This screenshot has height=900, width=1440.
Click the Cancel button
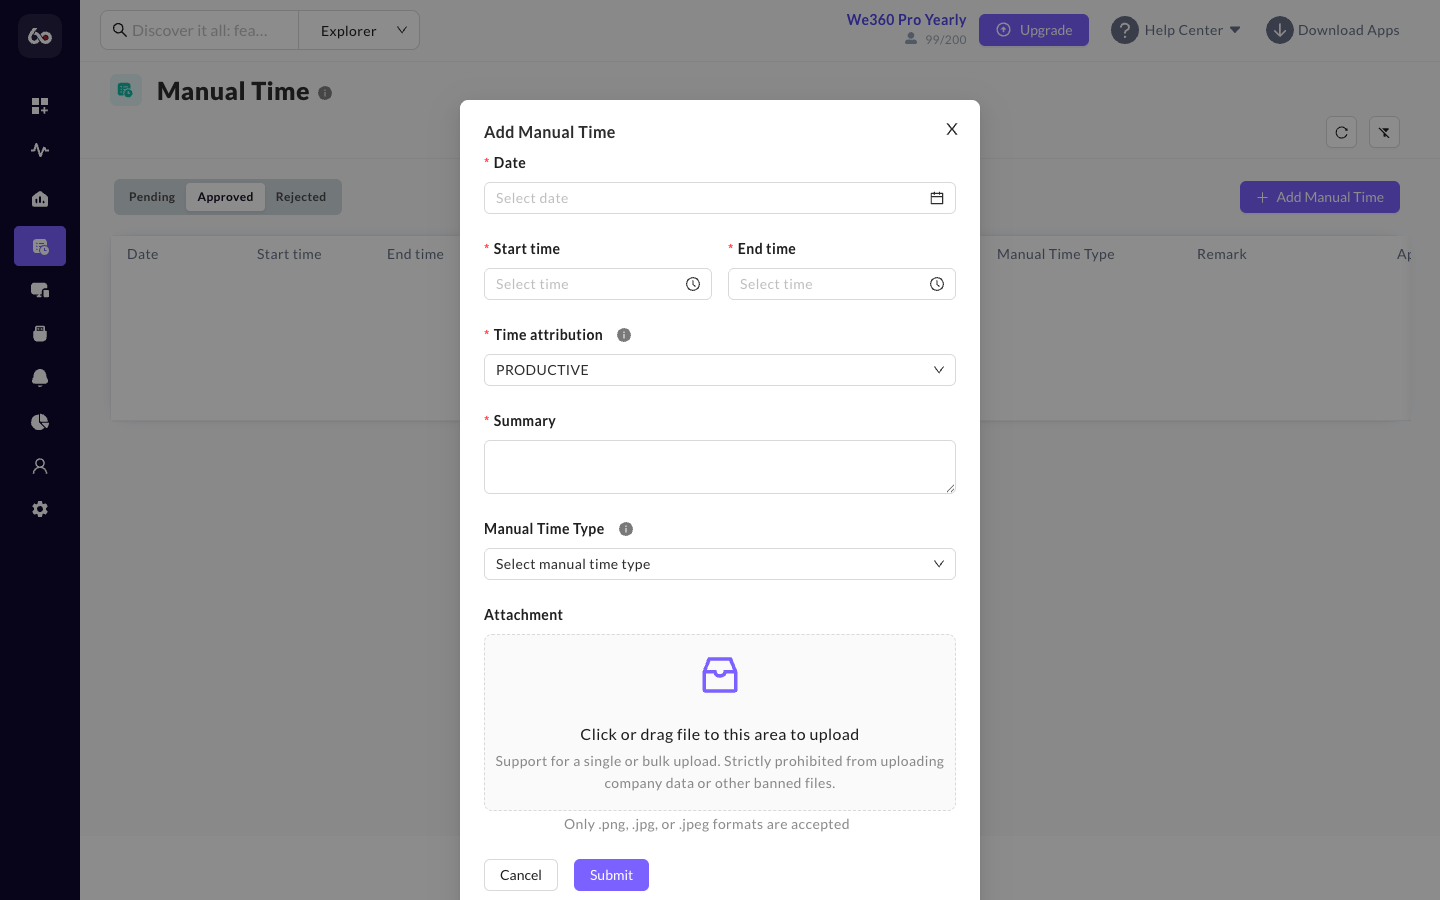pyautogui.click(x=521, y=875)
